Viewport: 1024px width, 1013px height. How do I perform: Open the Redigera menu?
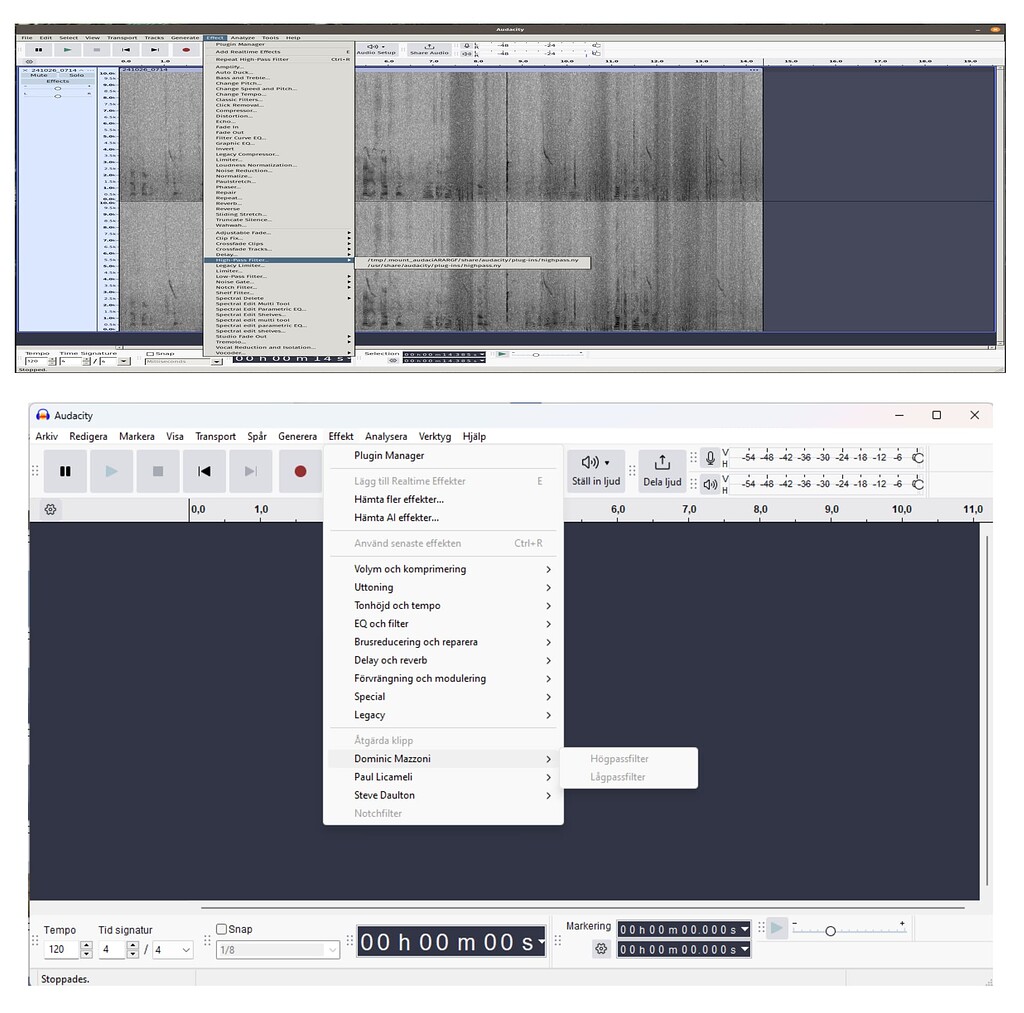pyautogui.click(x=88, y=436)
